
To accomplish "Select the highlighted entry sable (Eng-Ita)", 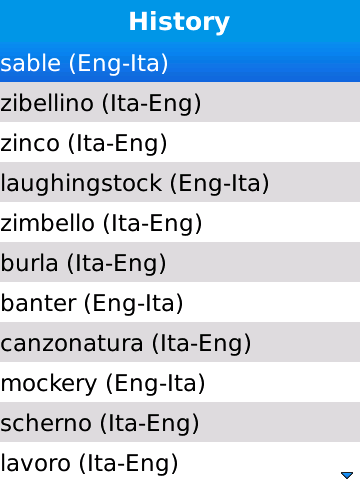I will [180, 62].
